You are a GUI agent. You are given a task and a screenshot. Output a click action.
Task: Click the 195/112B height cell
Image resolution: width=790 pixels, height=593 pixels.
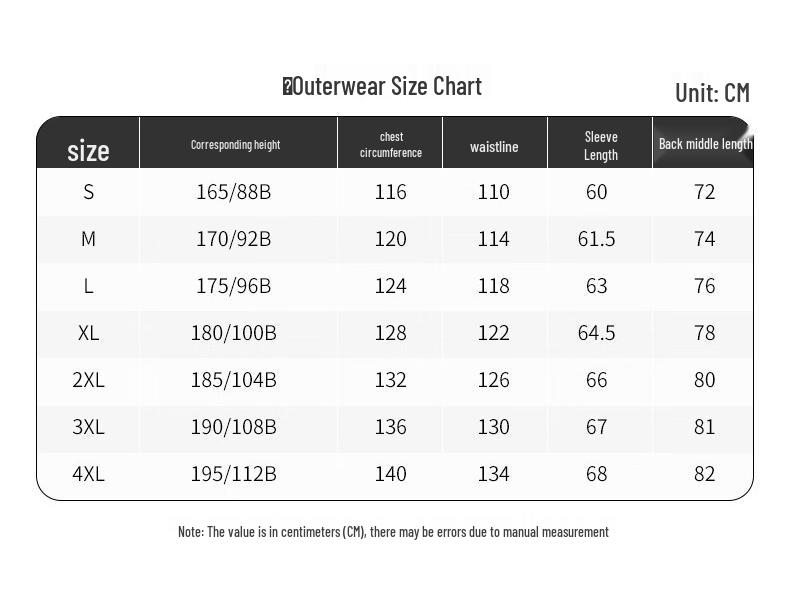tap(234, 474)
